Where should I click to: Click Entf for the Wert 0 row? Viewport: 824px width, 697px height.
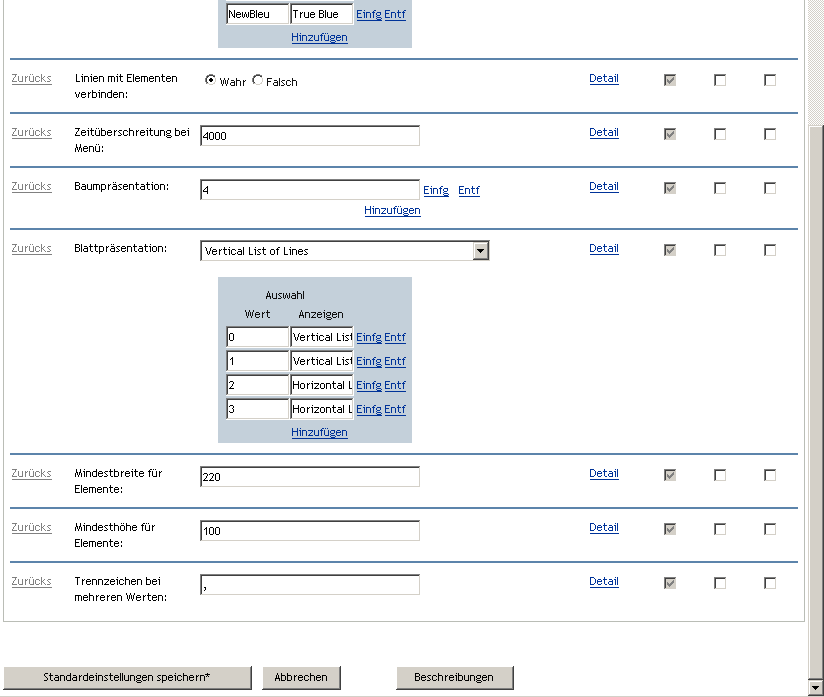[395, 337]
